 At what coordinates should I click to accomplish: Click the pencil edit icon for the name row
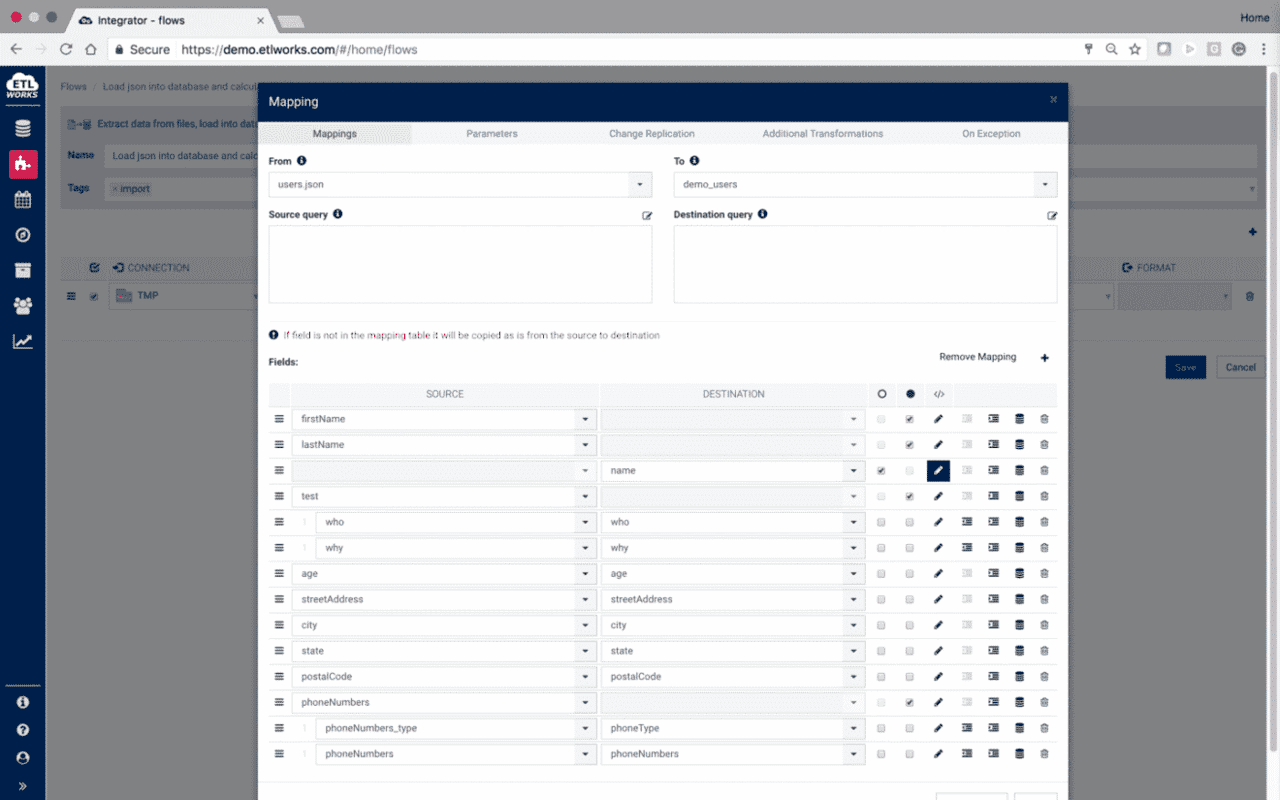point(938,471)
